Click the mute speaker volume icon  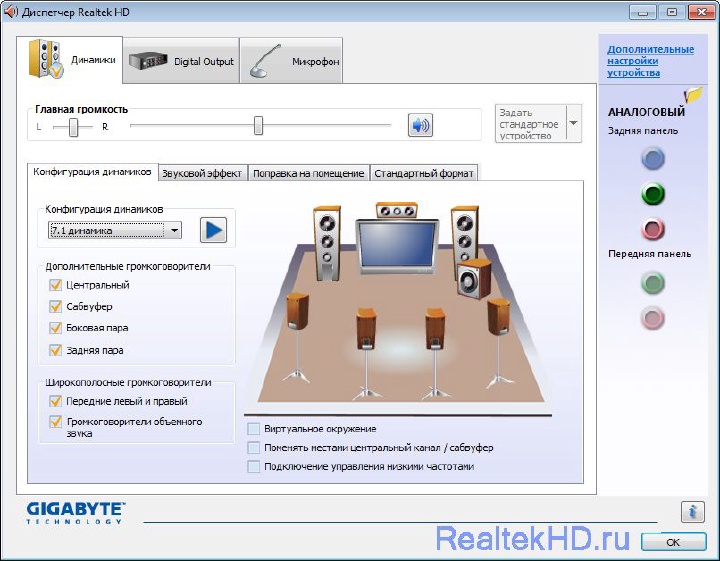coord(420,125)
